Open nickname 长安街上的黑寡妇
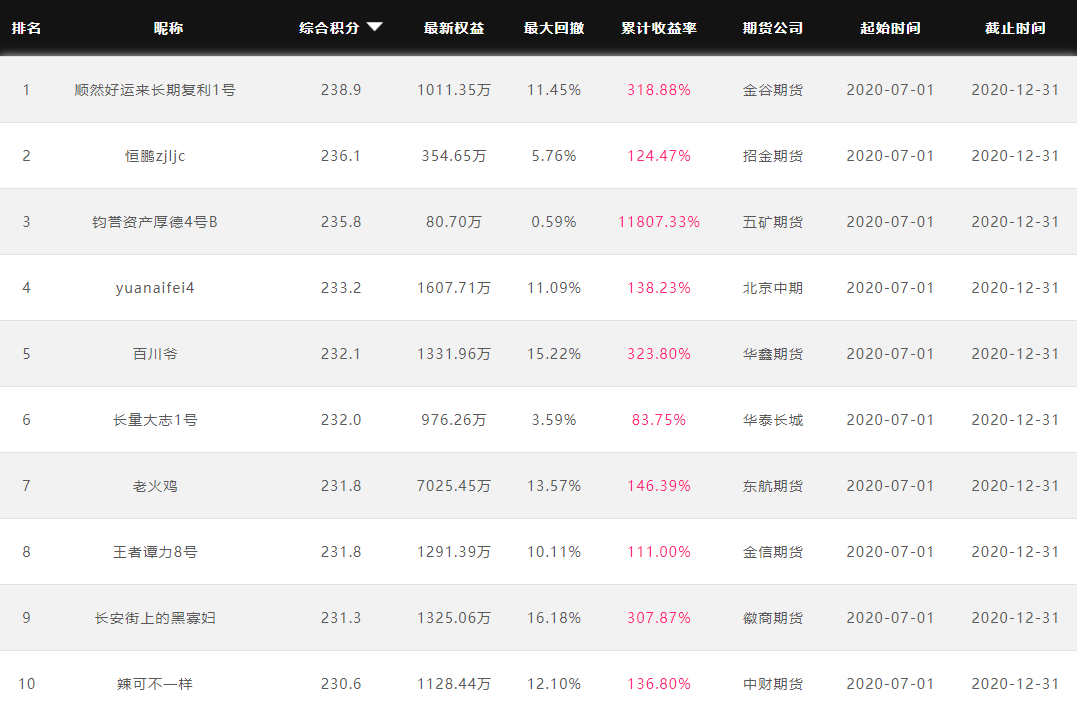1077x714 pixels. point(155,617)
